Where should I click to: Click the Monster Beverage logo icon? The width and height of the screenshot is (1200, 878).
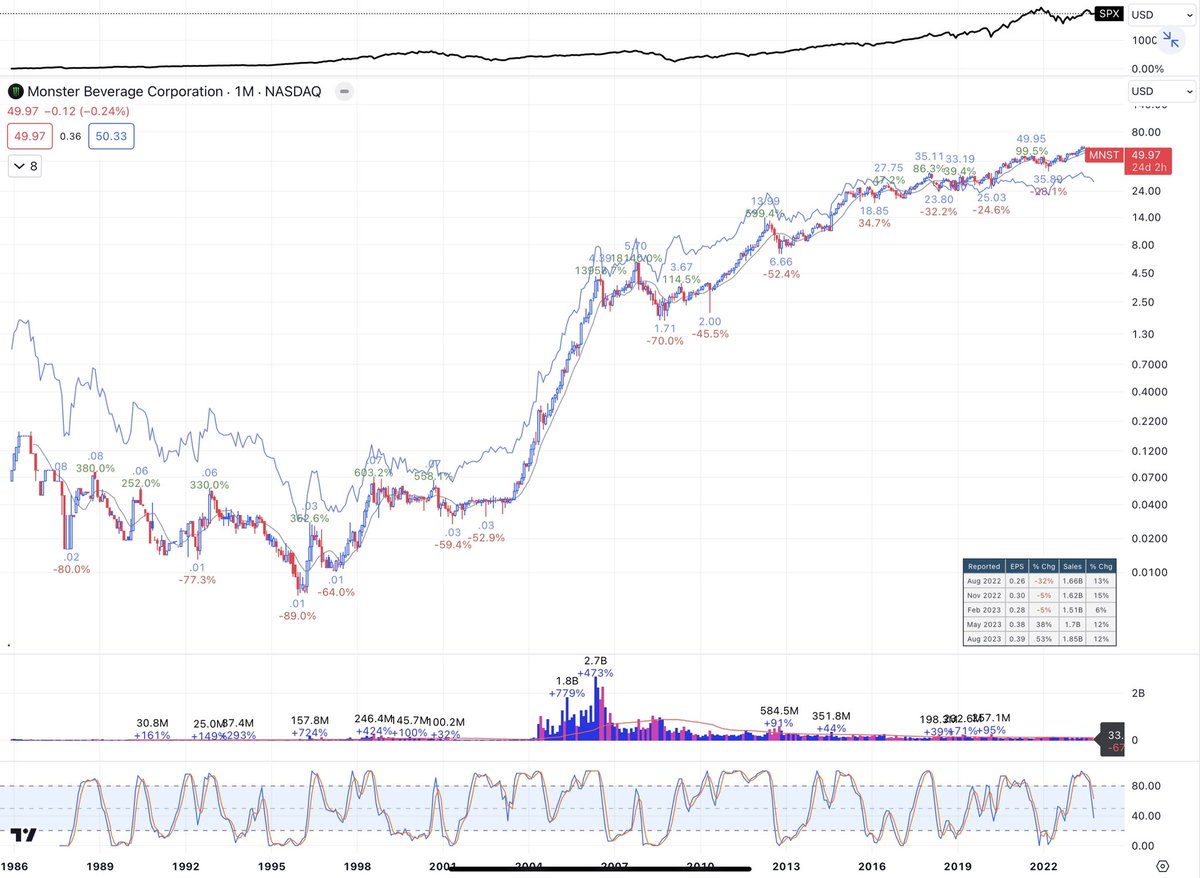16,91
